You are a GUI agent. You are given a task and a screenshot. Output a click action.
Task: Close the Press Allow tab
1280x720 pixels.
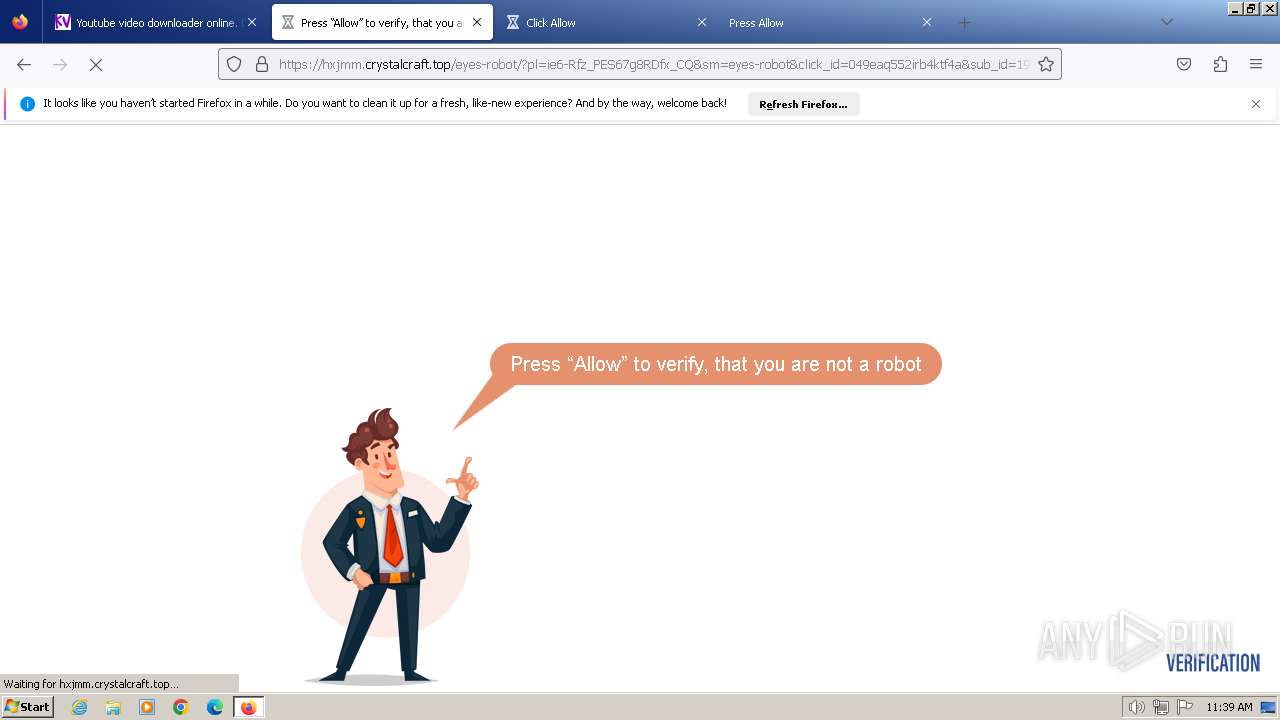click(927, 22)
